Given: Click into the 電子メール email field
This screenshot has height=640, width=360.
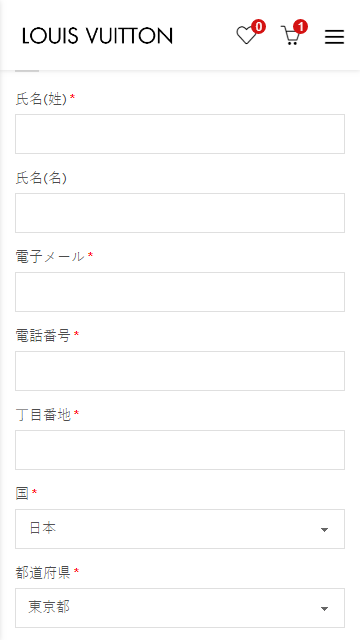Looking at the screenshot, I should pos(180,292).
